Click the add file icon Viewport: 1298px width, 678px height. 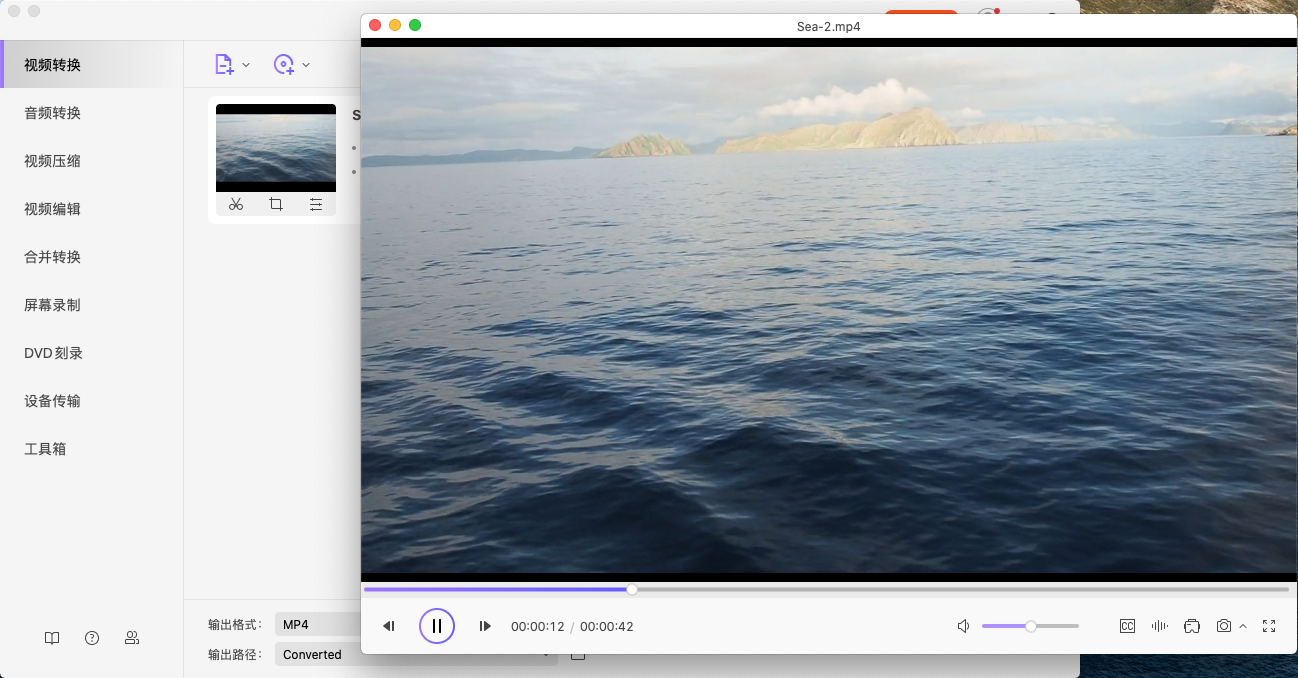(224, 65)
